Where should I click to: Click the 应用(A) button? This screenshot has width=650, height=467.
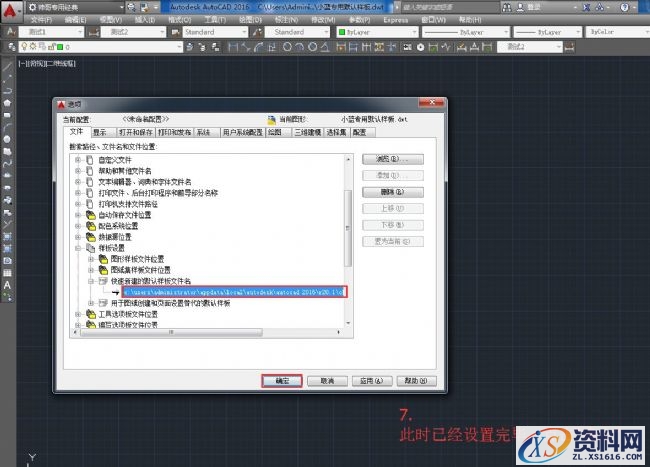click(371, 381)
